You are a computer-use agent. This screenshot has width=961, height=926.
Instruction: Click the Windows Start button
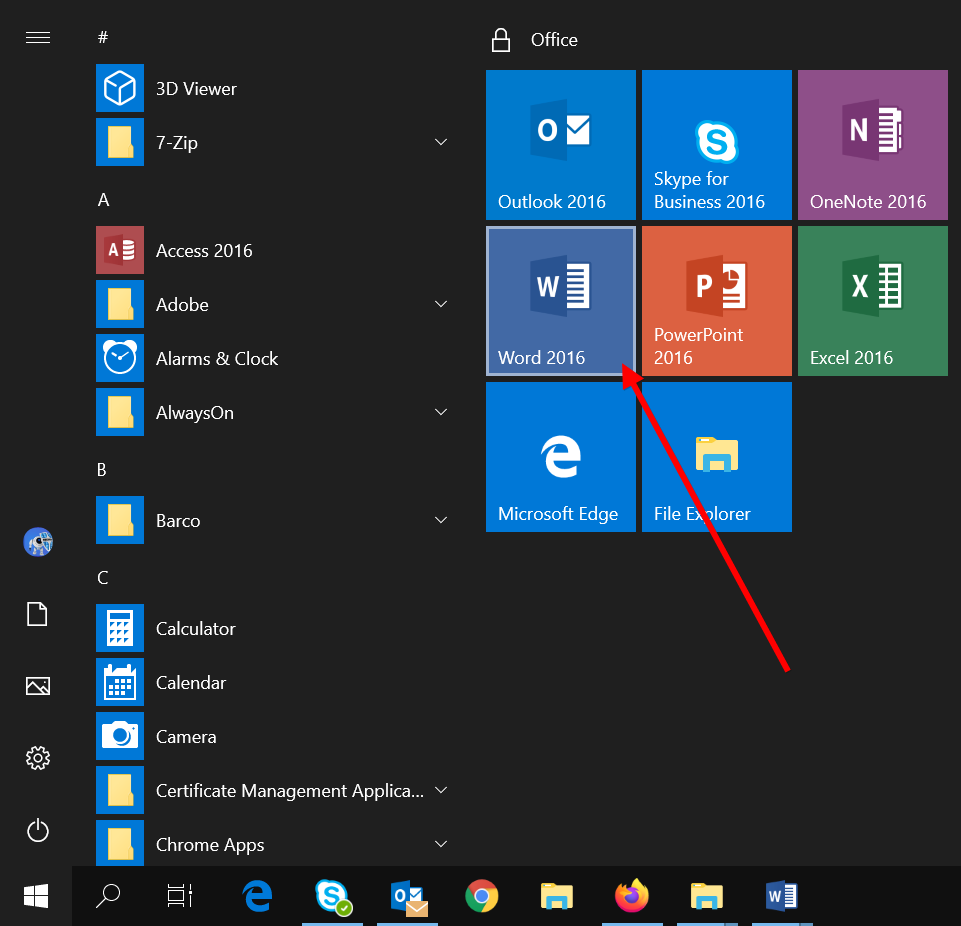click(37, 896)
